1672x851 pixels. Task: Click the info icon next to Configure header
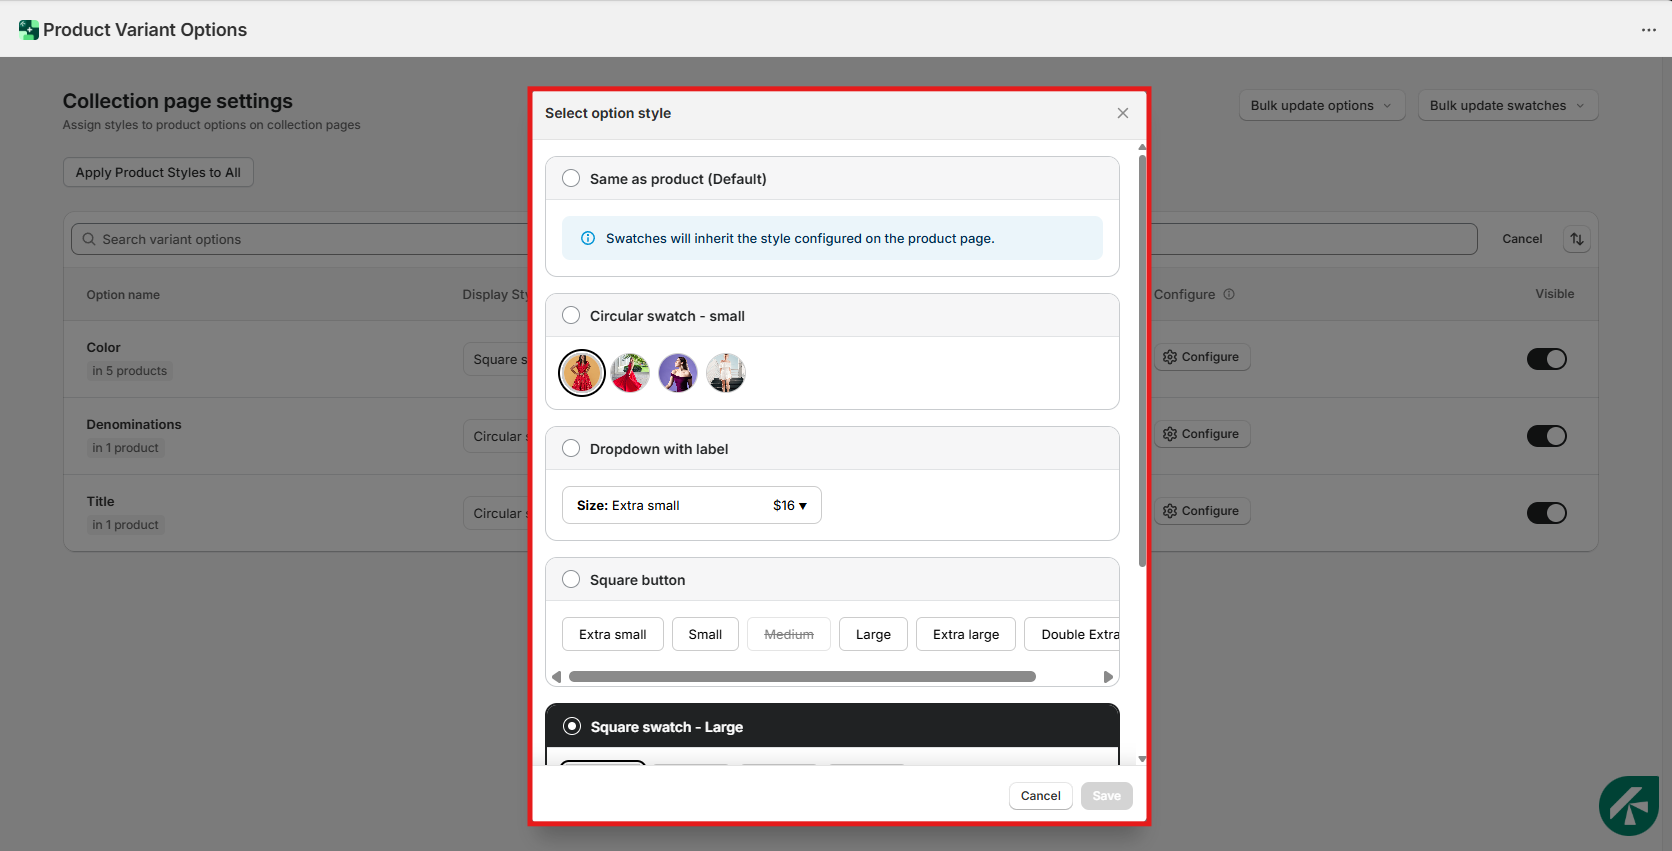1229,294
